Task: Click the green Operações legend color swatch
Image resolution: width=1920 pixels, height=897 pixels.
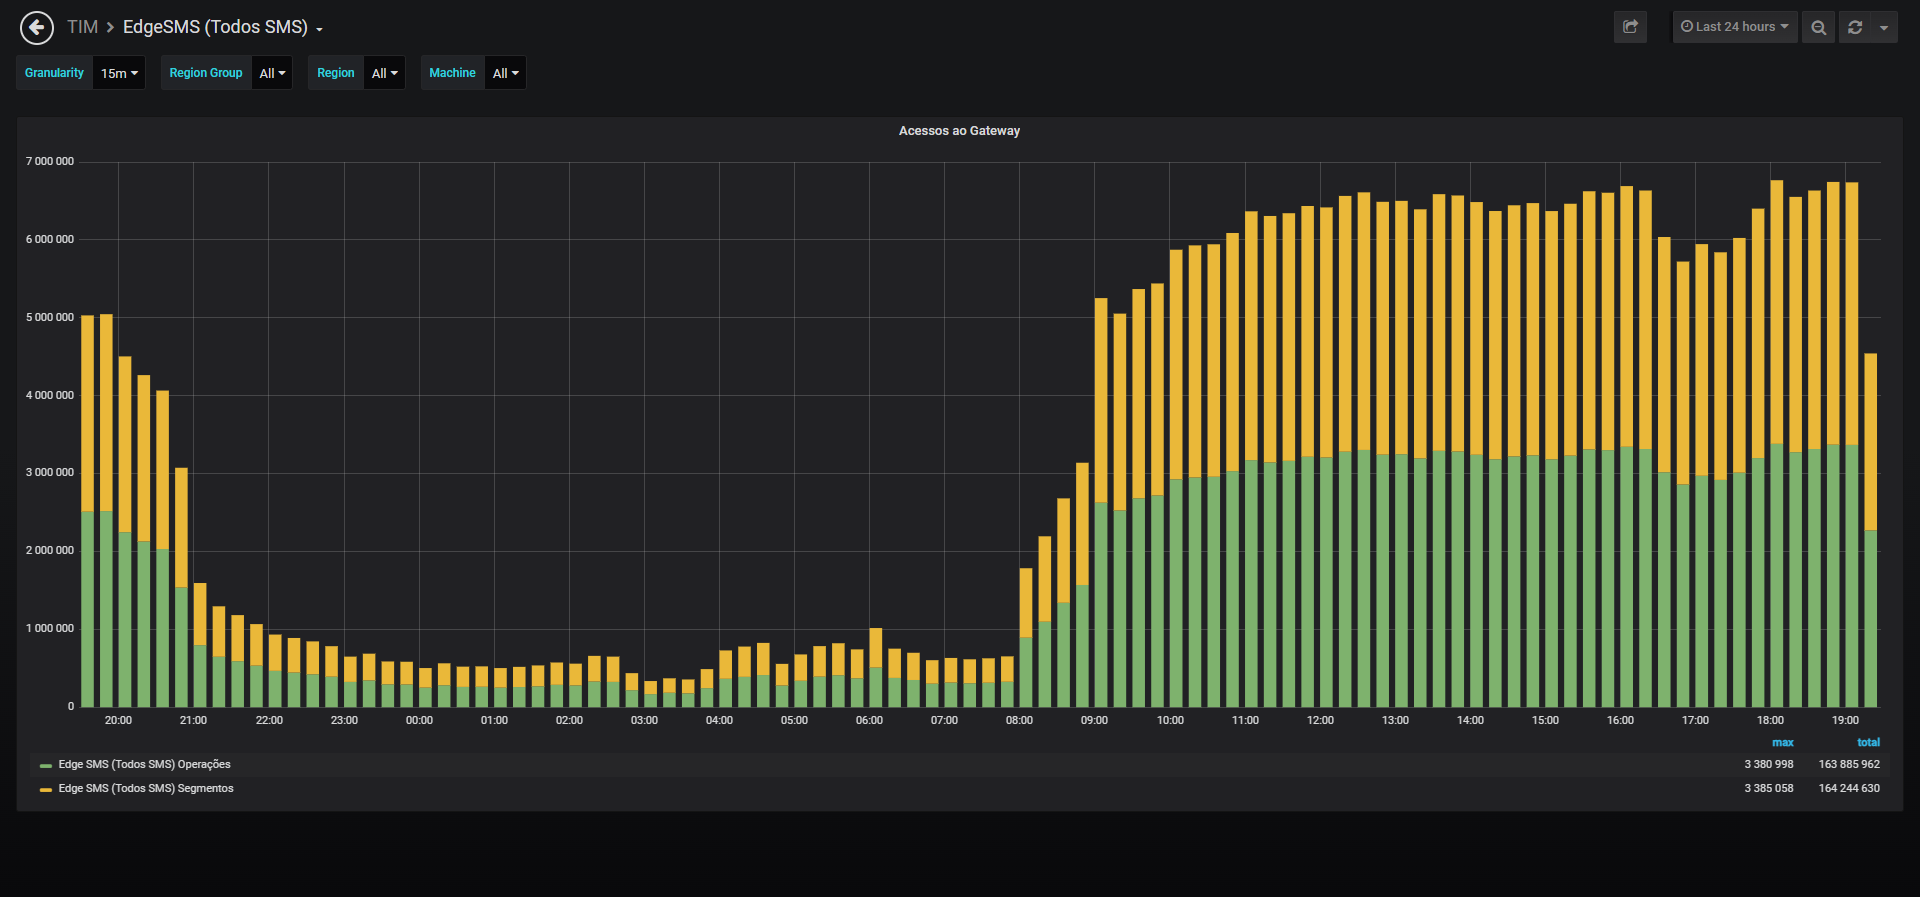Action: [45, 765]
